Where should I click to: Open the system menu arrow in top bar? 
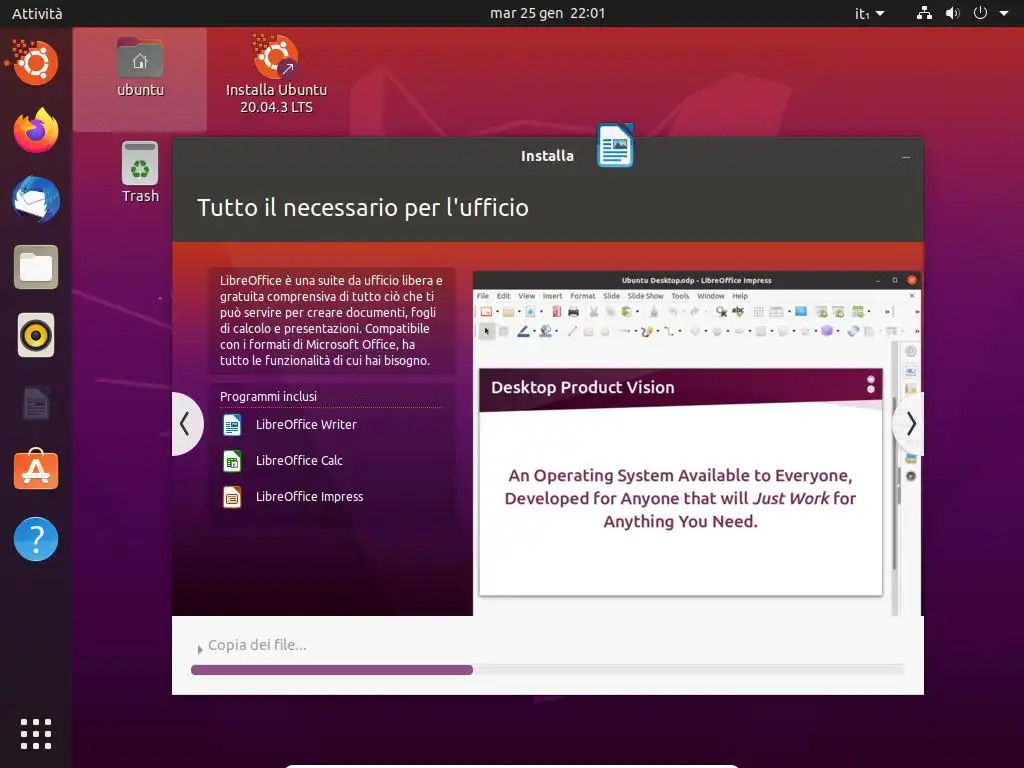[1004, 13]
